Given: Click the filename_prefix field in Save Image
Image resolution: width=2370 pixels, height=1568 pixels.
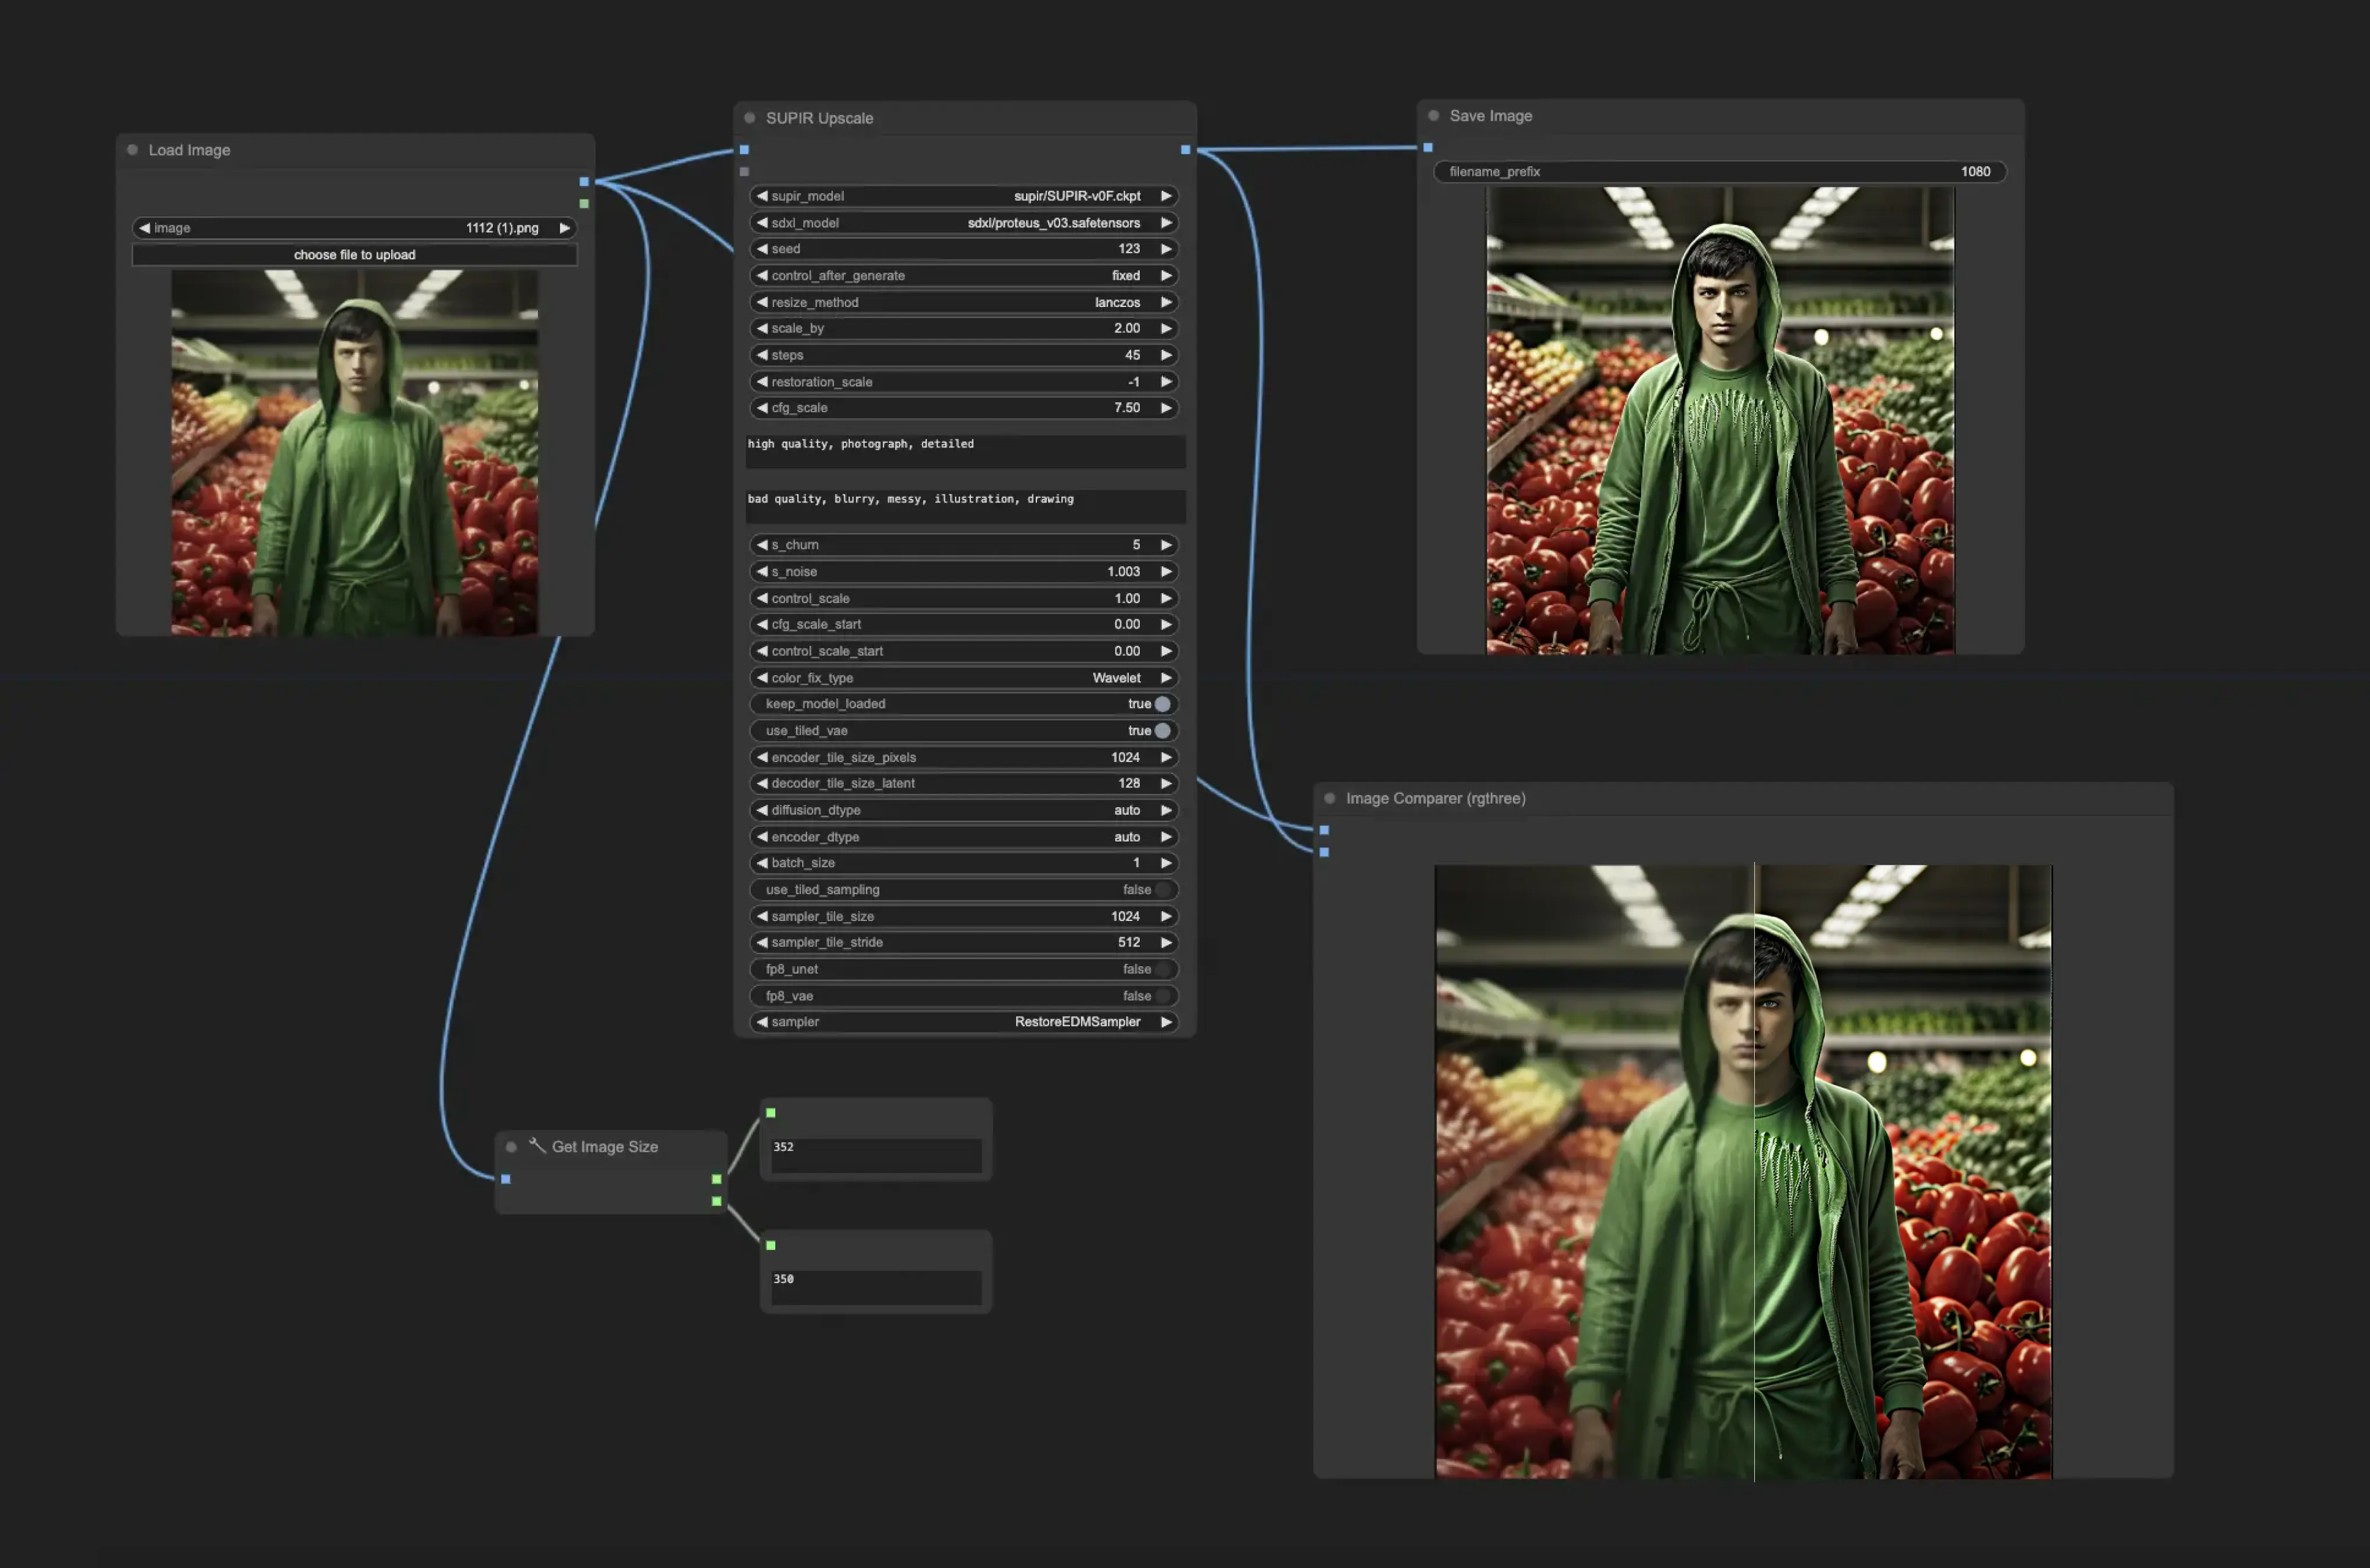Looking at the screenshot, I should point(1720,172).
